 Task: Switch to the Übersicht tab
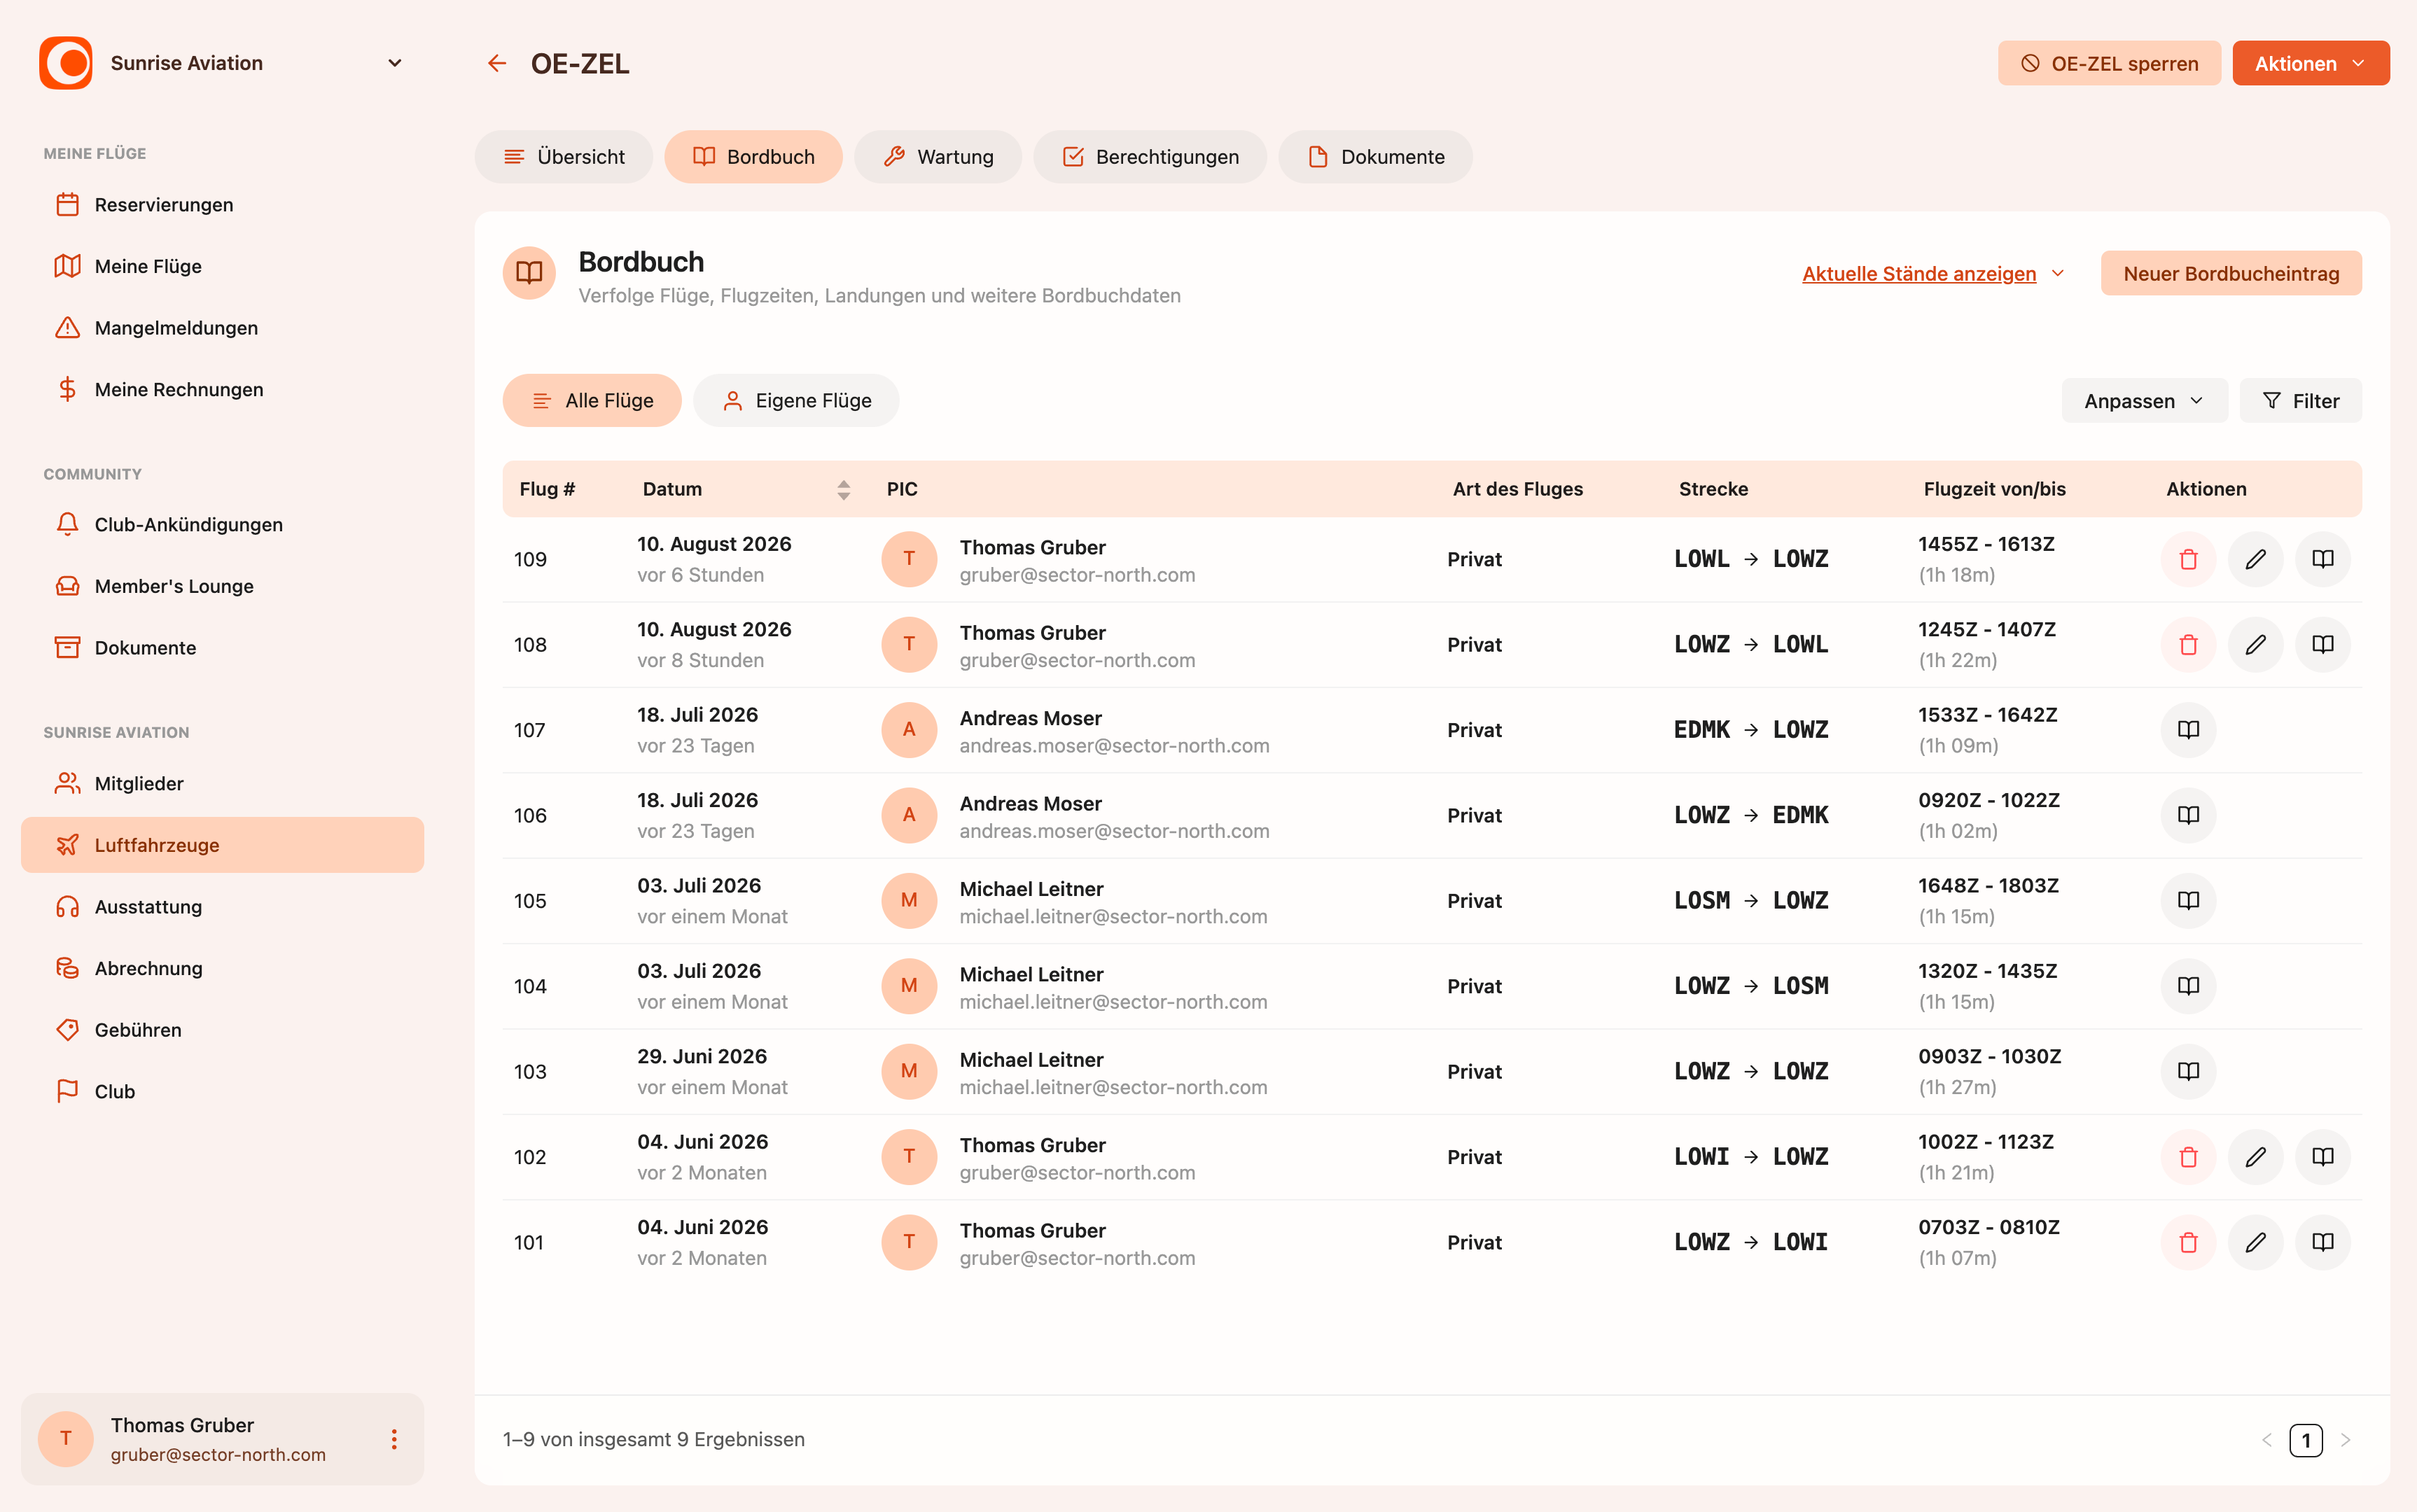(x=564, y=157)
